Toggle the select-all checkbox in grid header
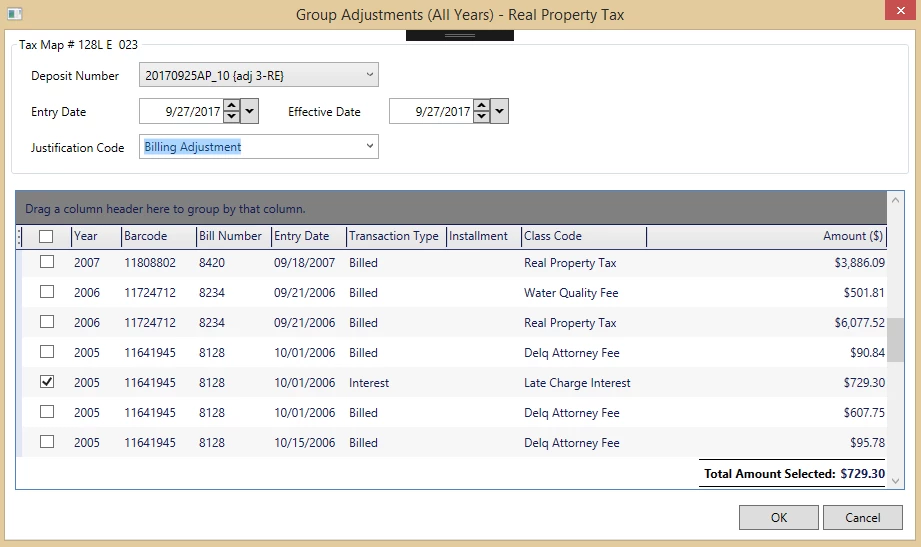This screenshot has height=547, width=921. coord(46,237)
